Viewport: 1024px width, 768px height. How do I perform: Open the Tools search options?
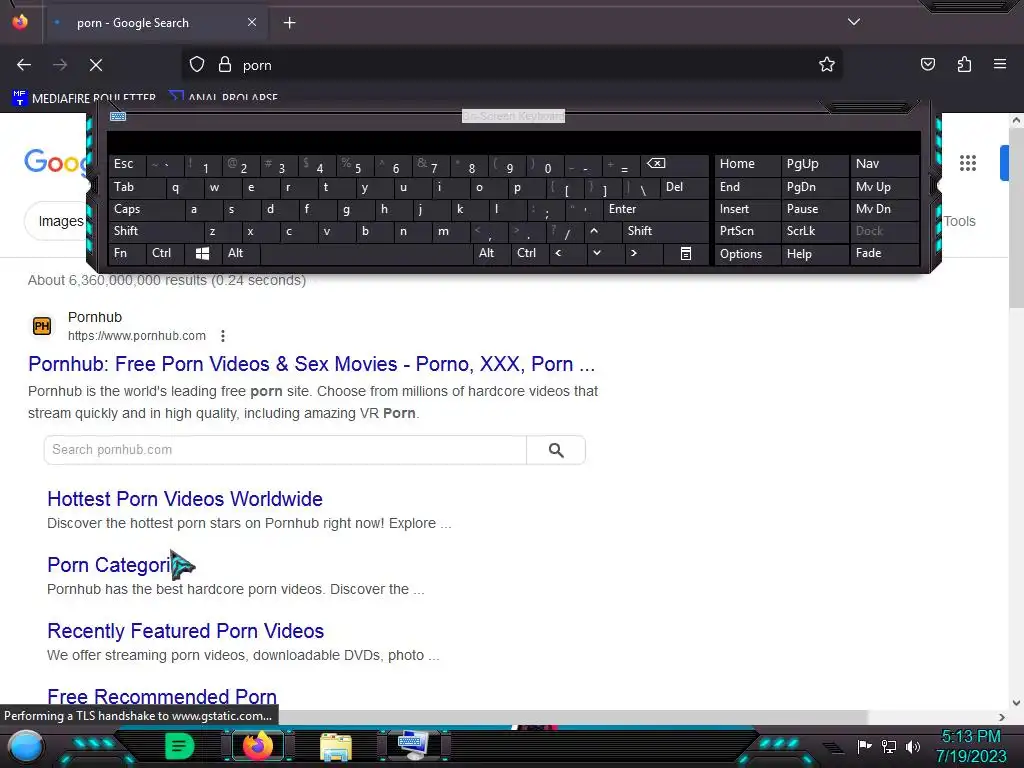point(959,221)
